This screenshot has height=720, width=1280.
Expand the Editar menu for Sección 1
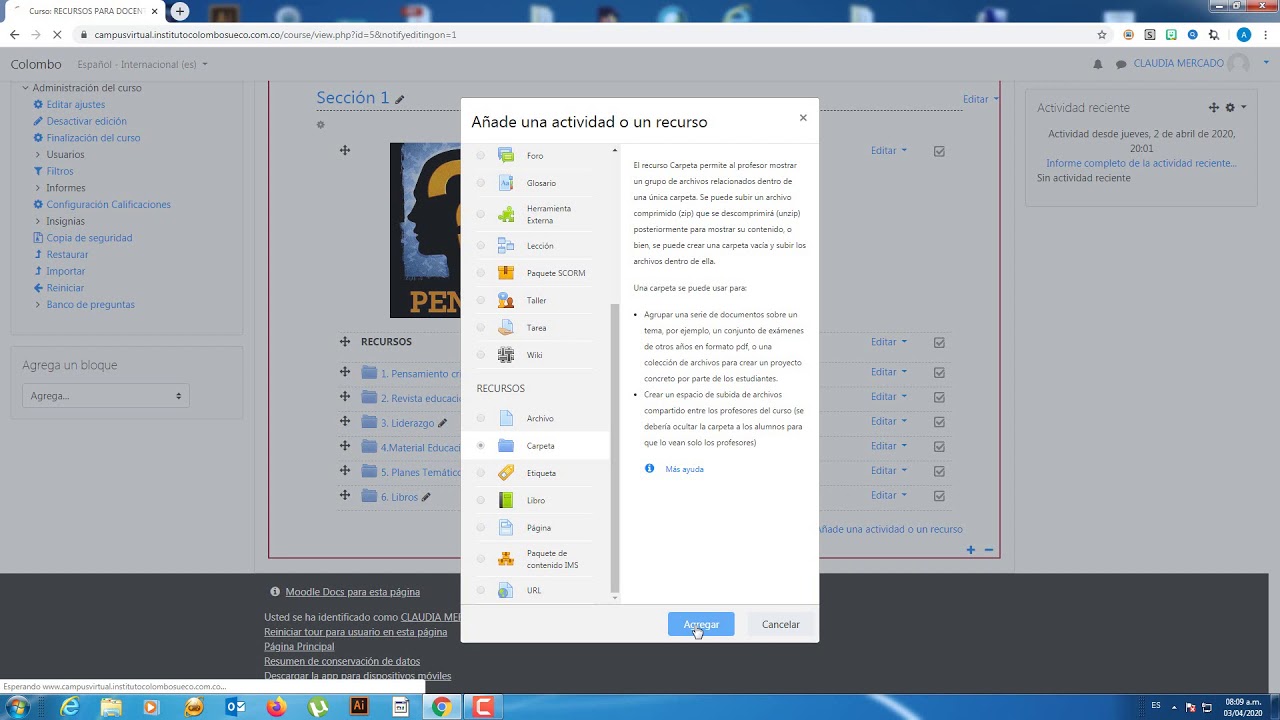pyautogui.click(x=980, y=99)
